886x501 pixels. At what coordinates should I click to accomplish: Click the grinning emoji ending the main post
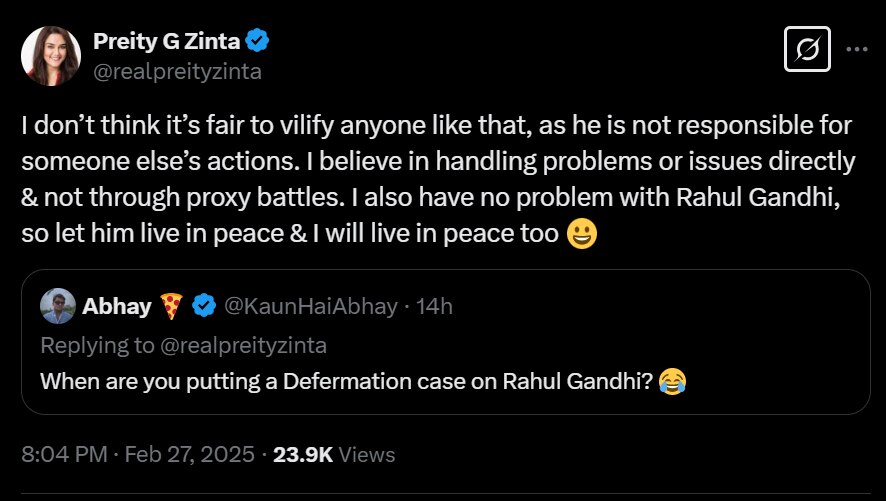coord(581,237)
